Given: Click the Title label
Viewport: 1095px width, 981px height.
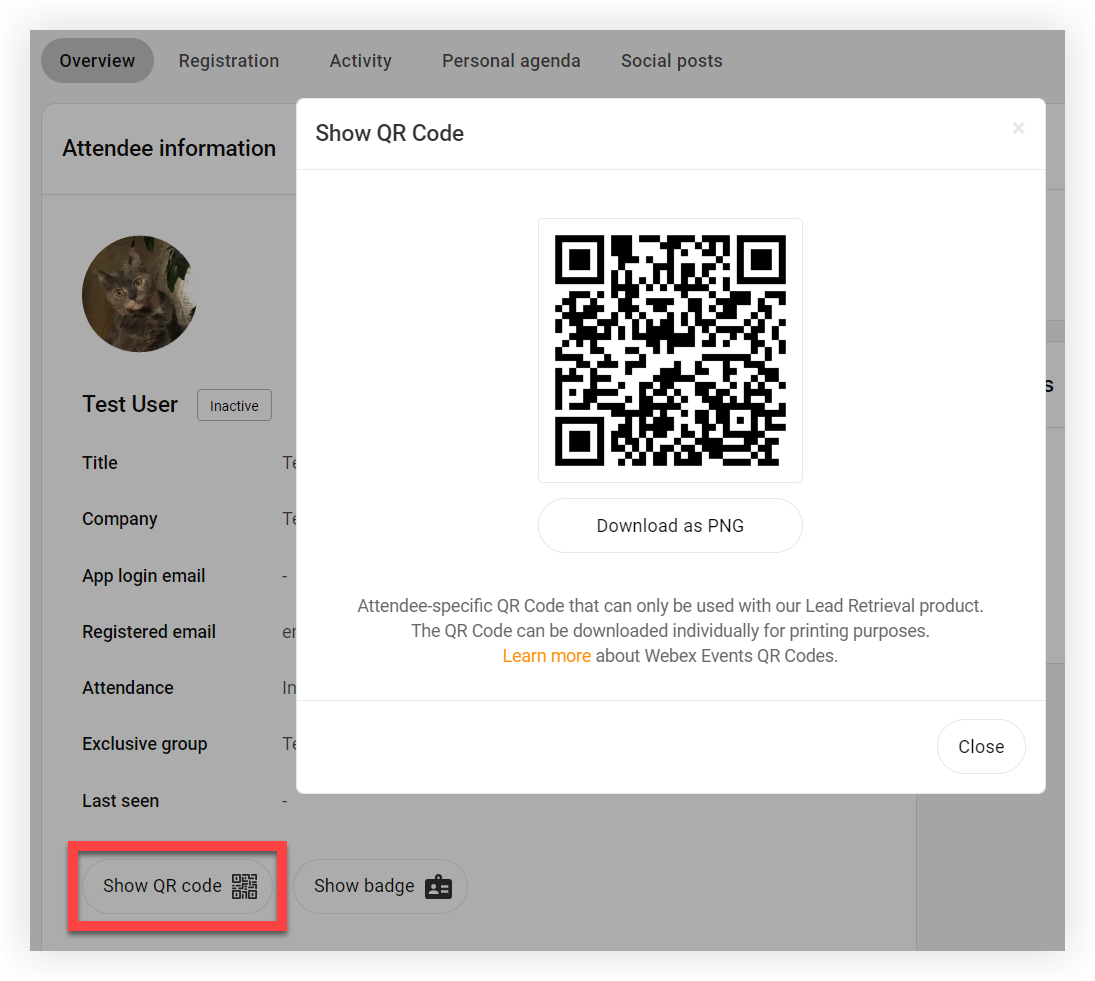Looking at the screenshot, I should 100,463.
